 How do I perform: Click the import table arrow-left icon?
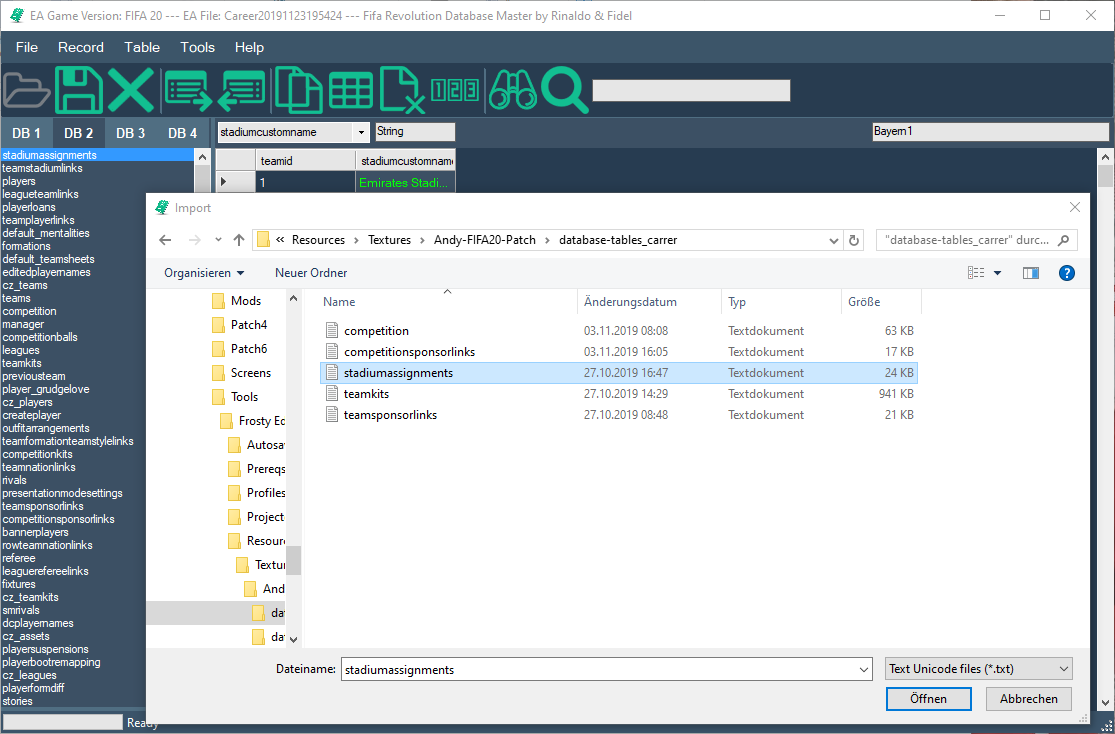pyautogui.click(x=242, y=92)
